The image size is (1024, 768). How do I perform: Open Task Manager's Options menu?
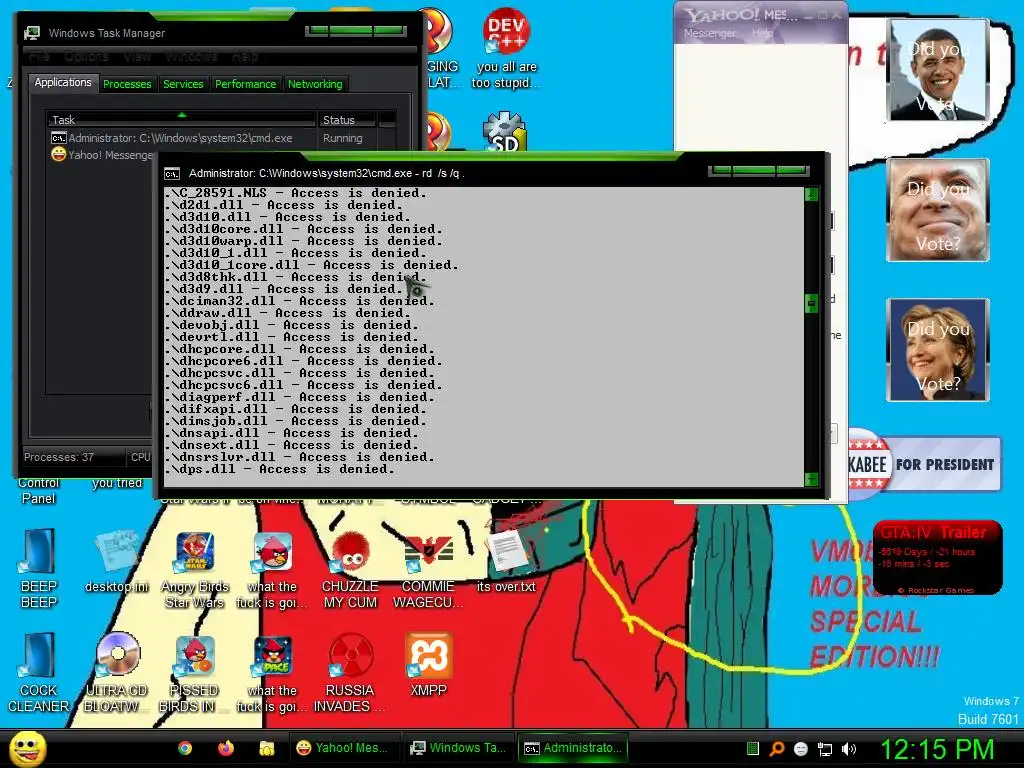(86, 57)
